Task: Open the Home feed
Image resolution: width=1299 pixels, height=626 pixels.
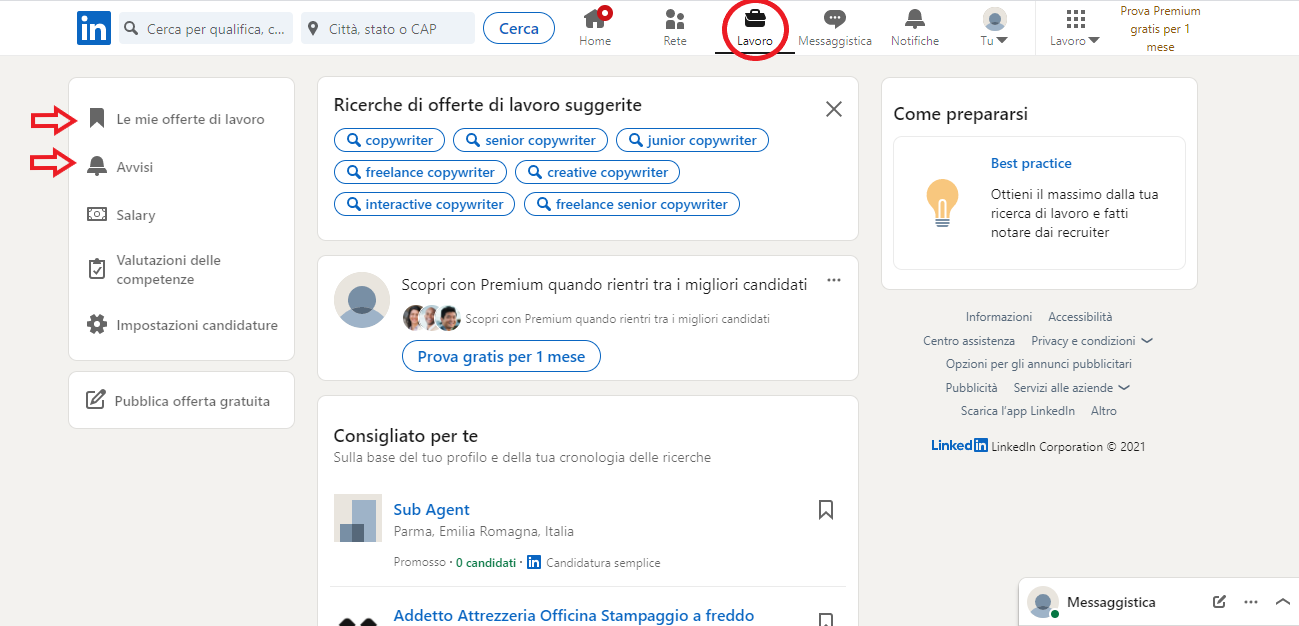Action: click(595, 27)
